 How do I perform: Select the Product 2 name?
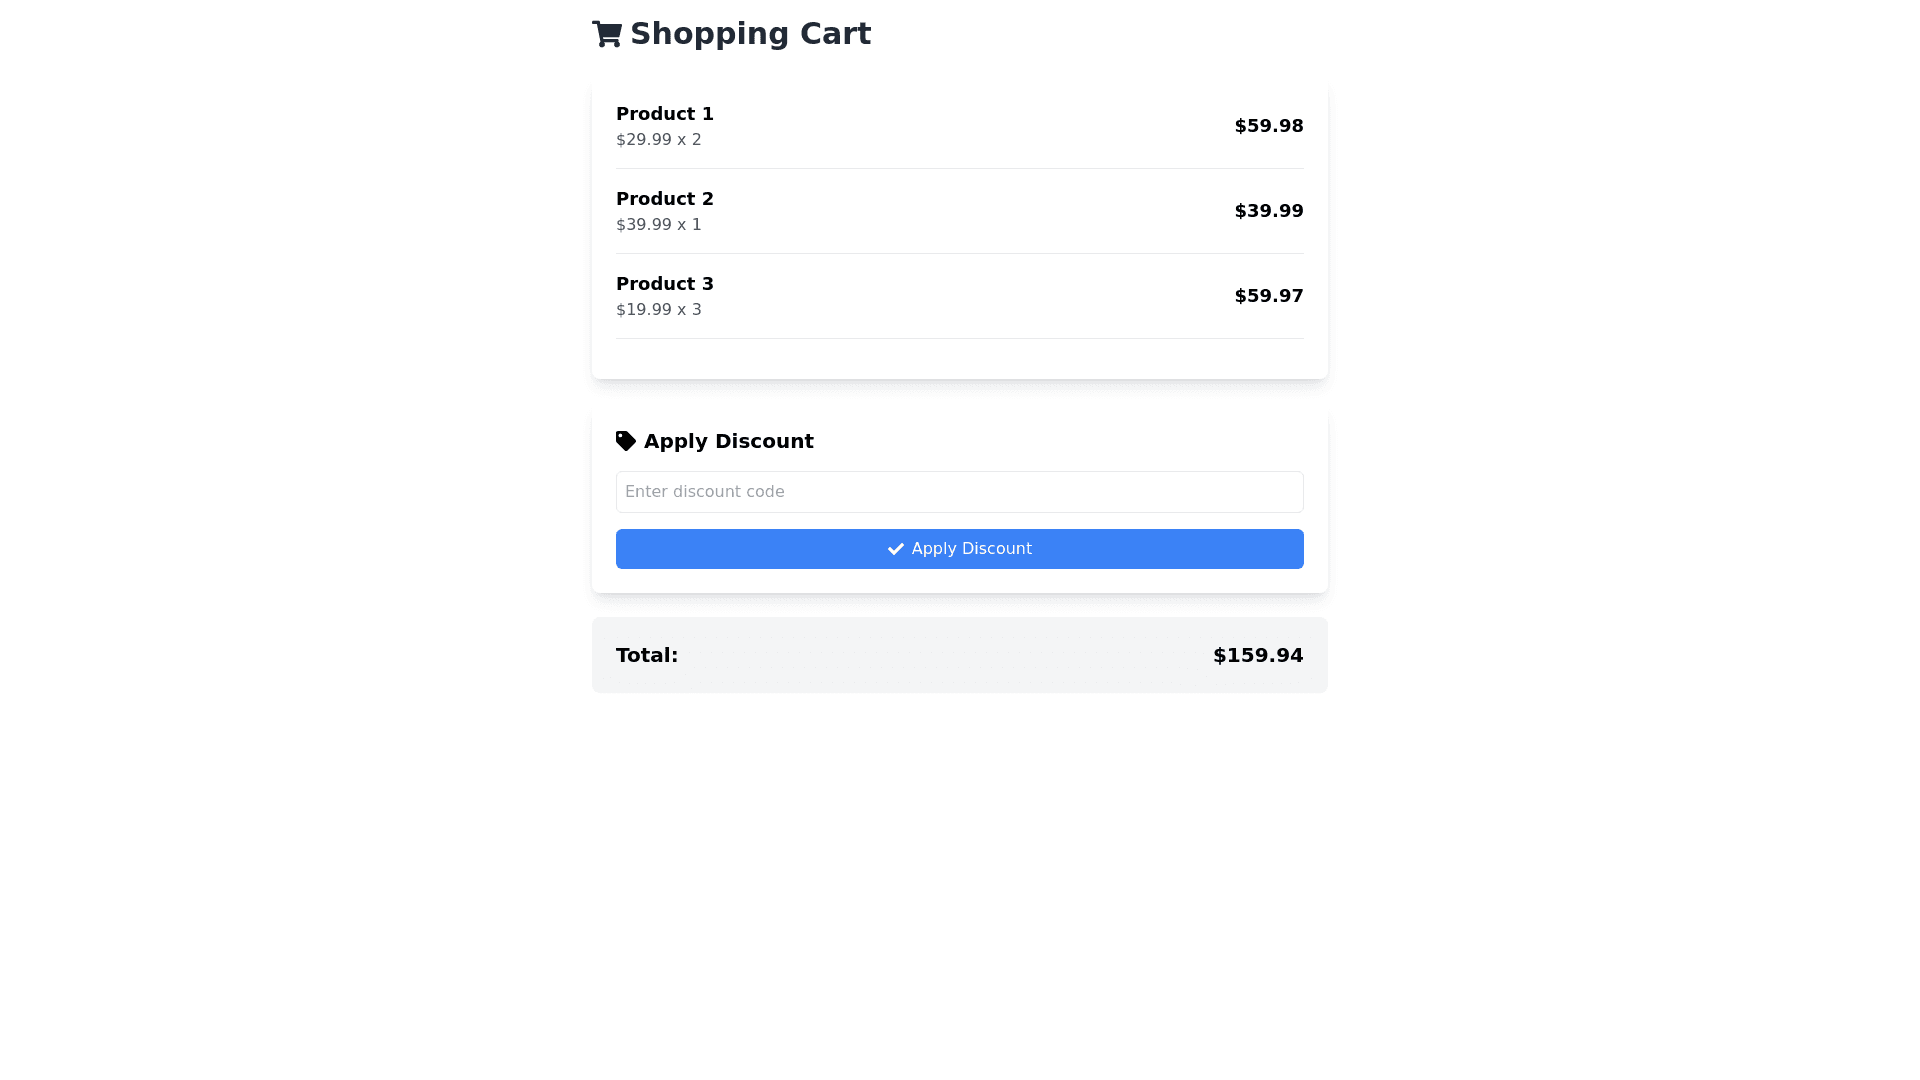click(x=665, y=199)
